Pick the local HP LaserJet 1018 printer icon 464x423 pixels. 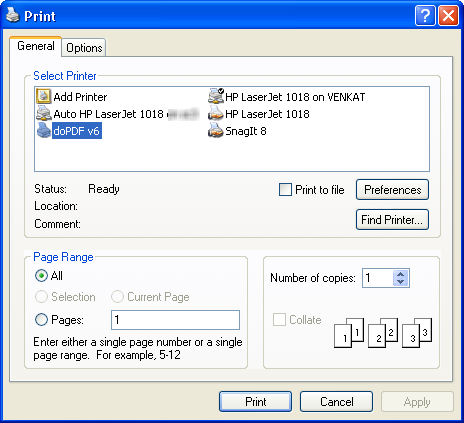[215, 113]
